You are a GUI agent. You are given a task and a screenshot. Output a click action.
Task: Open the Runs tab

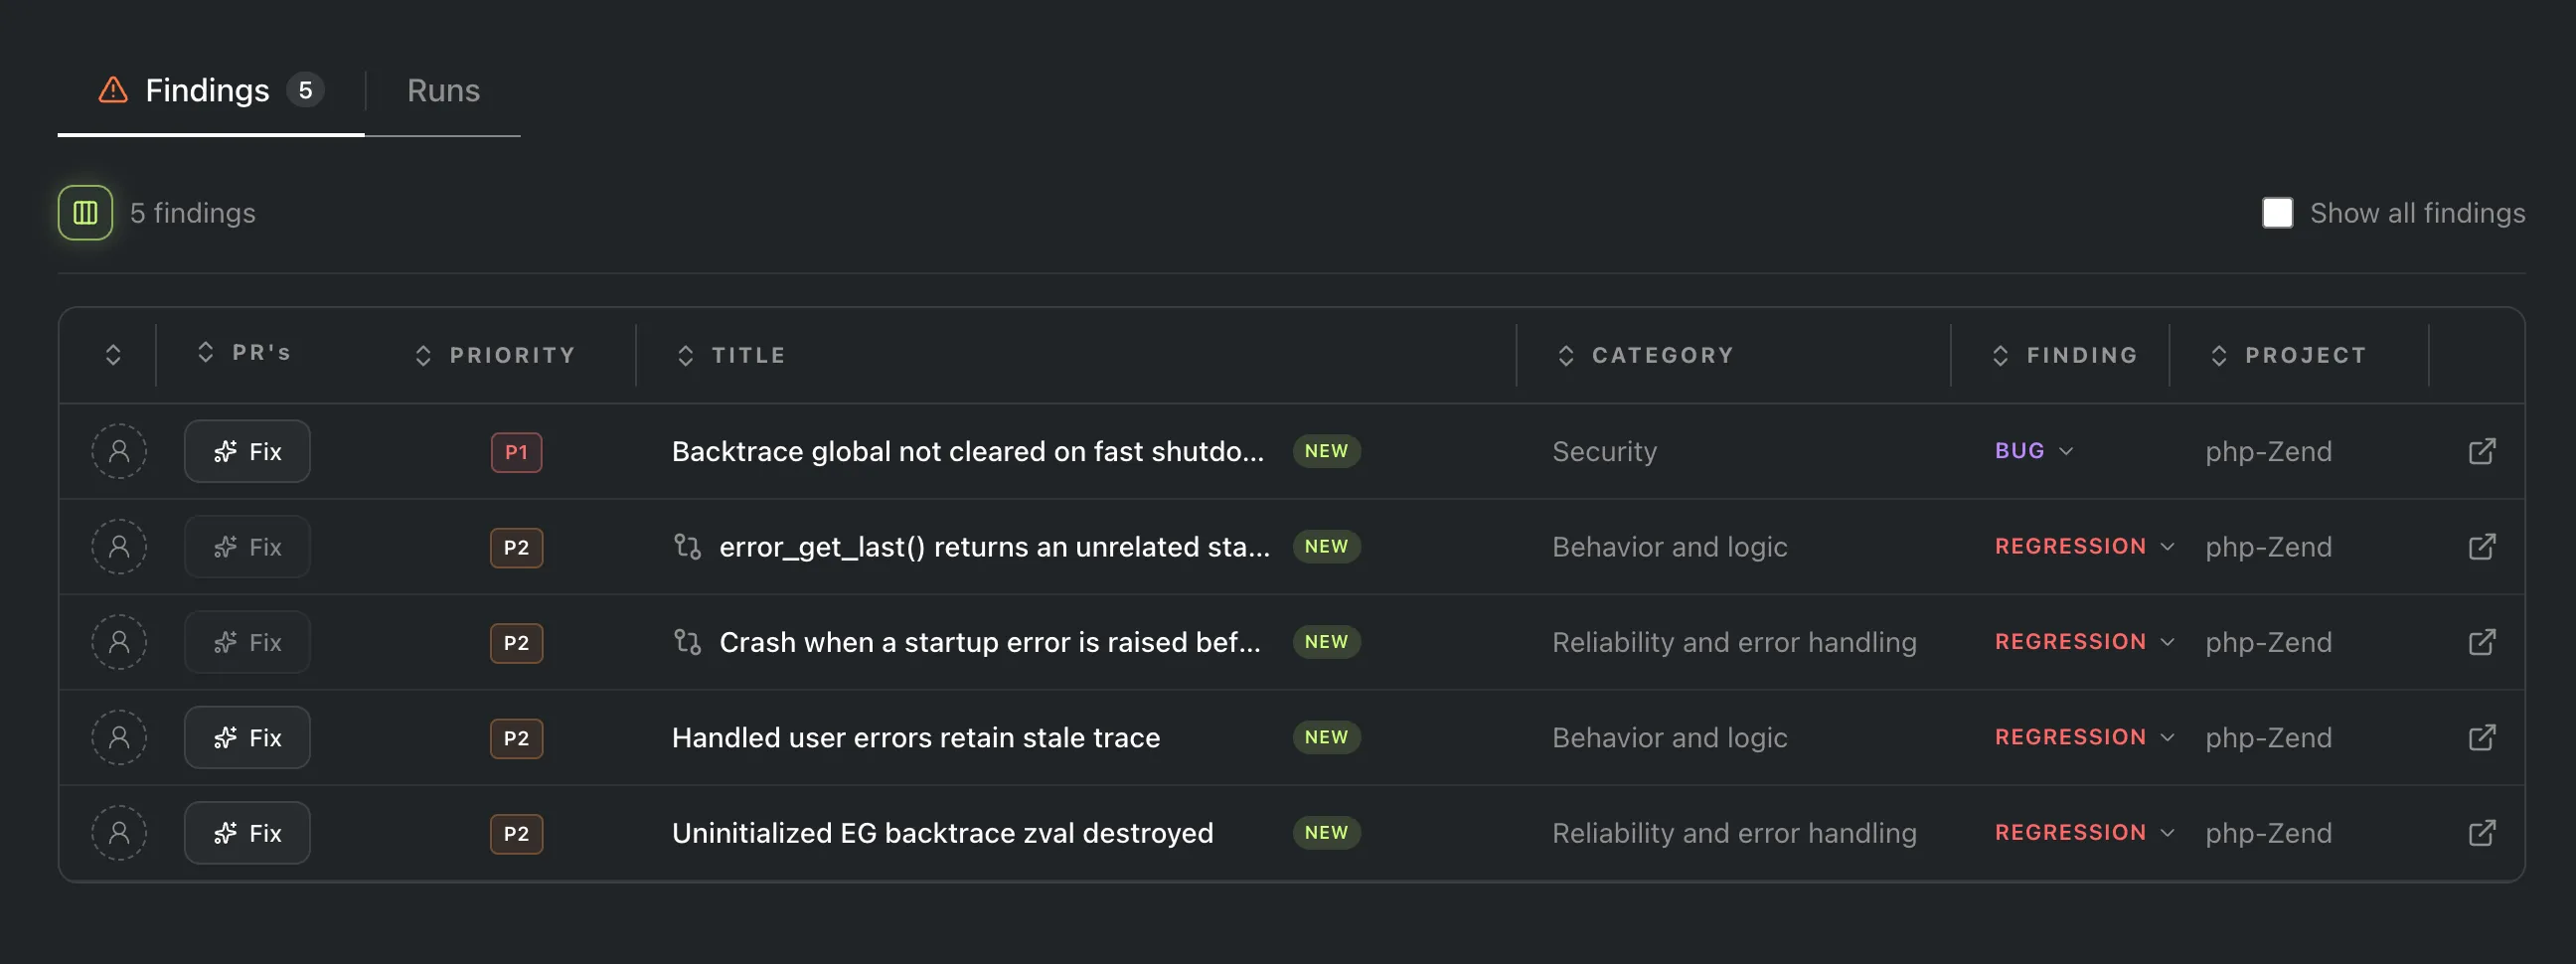443,90
